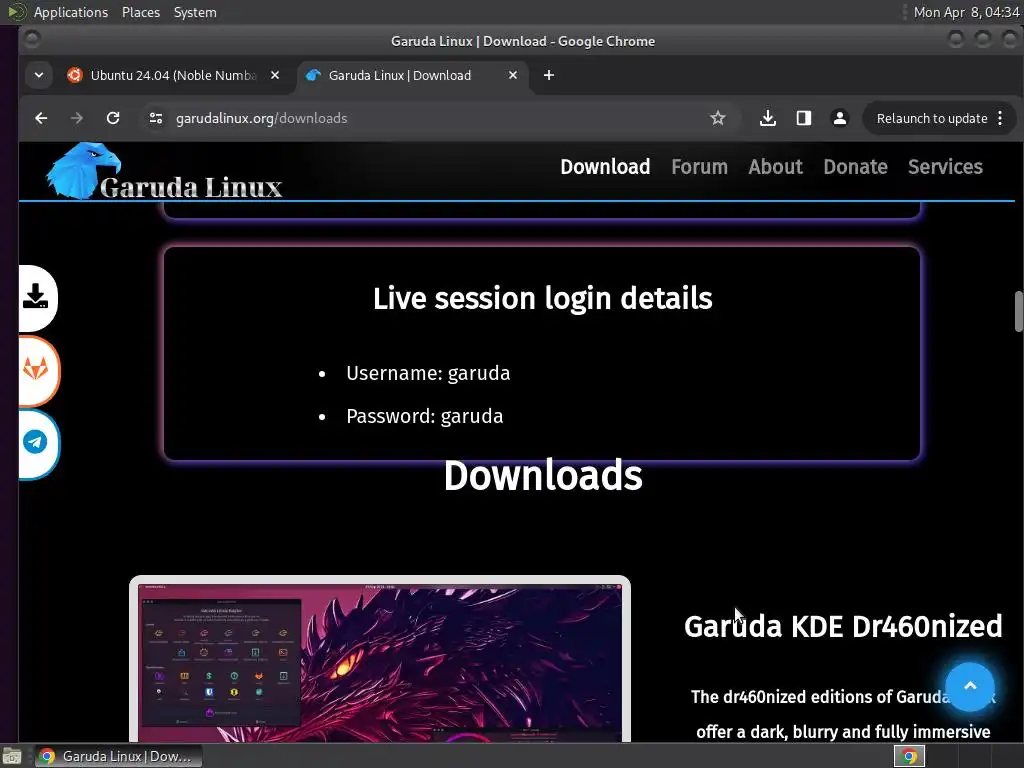Click the clock in the top panel
Screen dimensions: 1024x768
[966, 12]
